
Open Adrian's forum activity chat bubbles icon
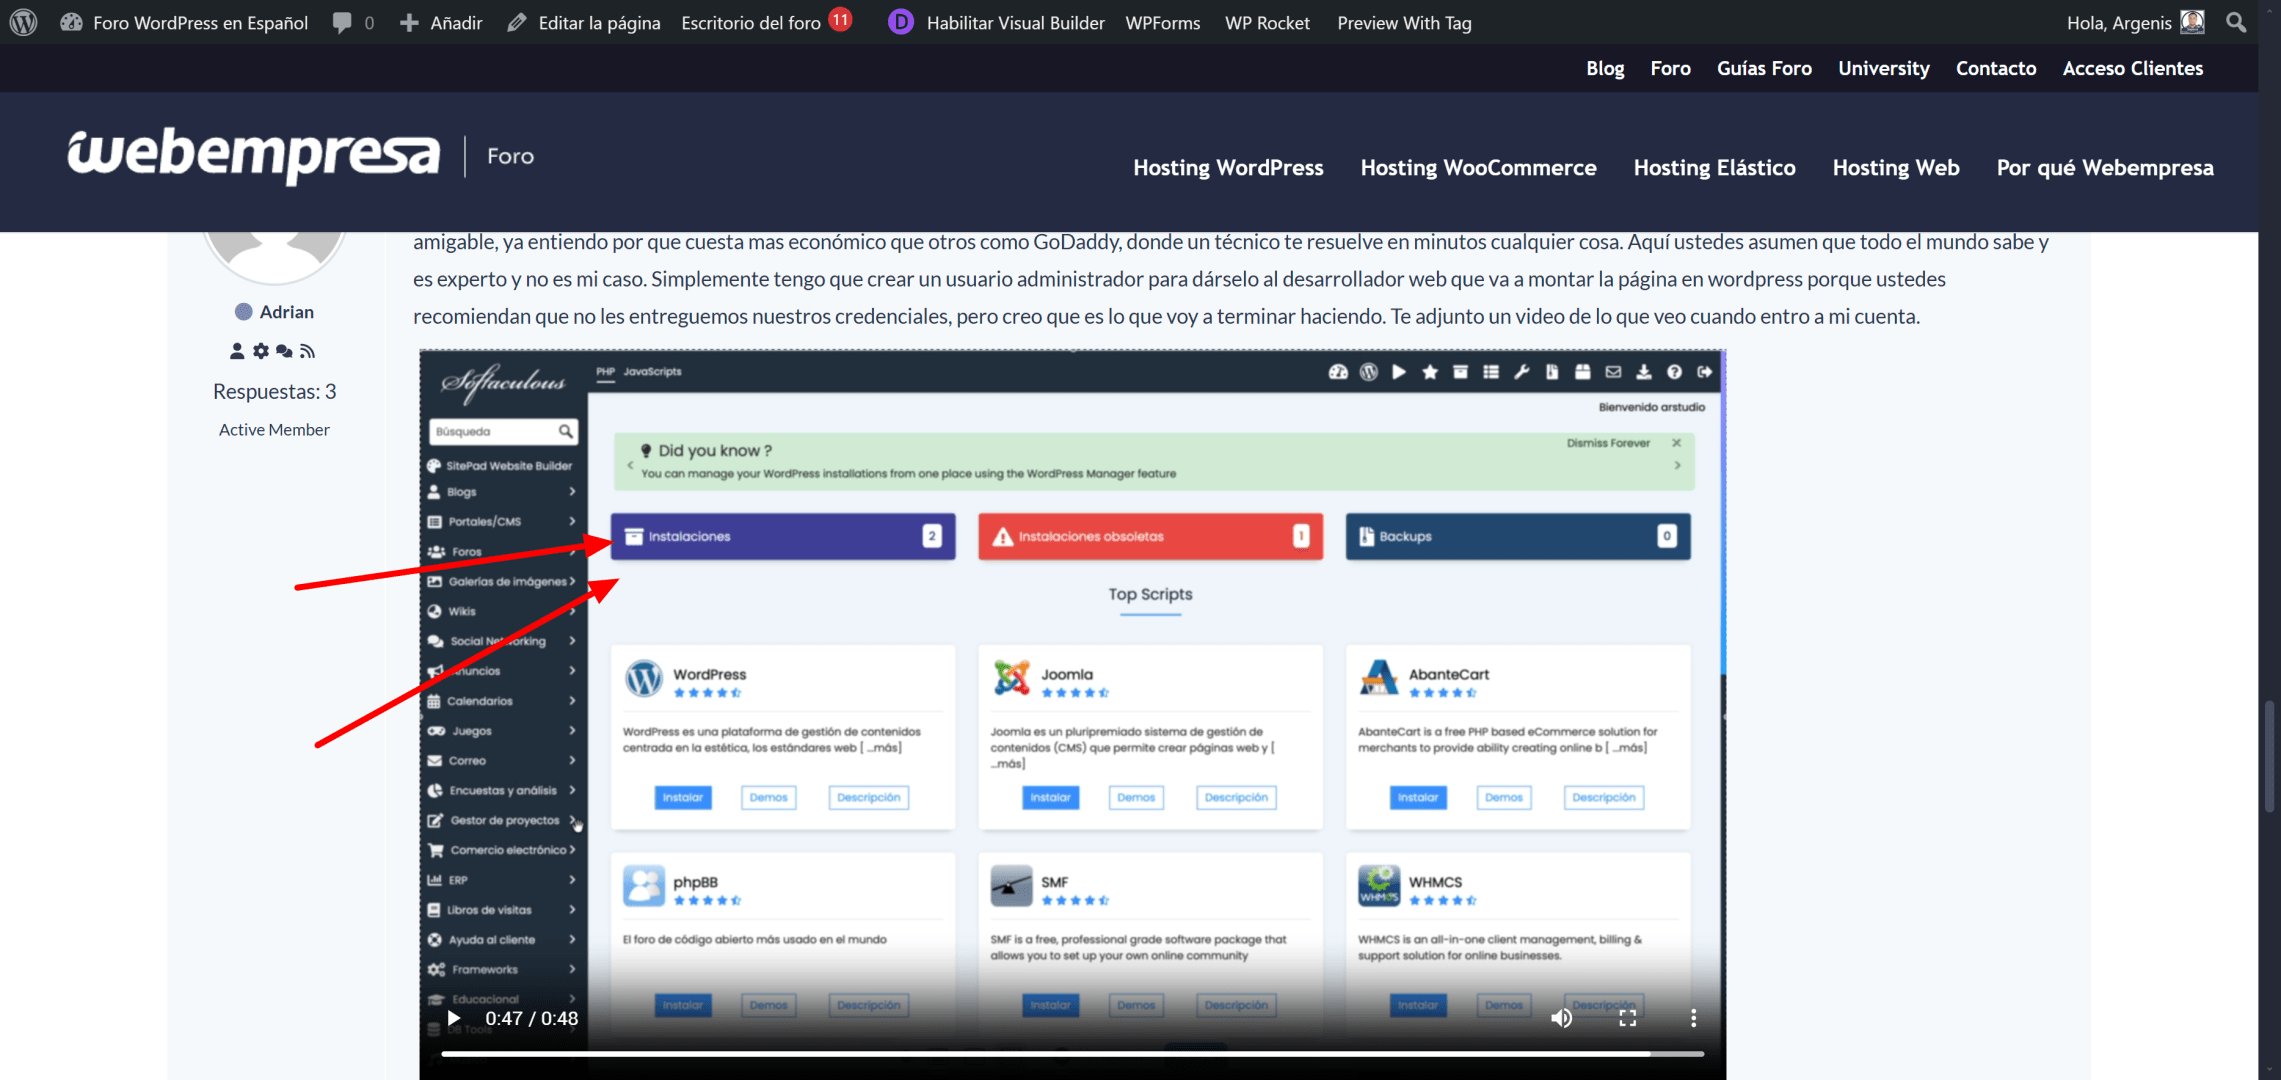pos(284,351)
